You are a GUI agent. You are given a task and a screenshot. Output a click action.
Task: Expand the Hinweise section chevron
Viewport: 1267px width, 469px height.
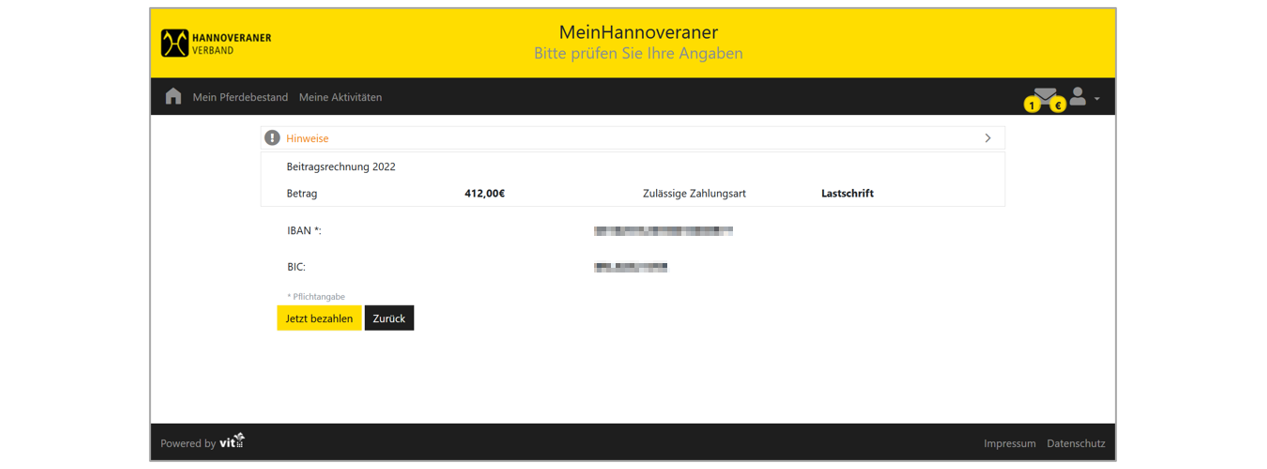[988, 138]
